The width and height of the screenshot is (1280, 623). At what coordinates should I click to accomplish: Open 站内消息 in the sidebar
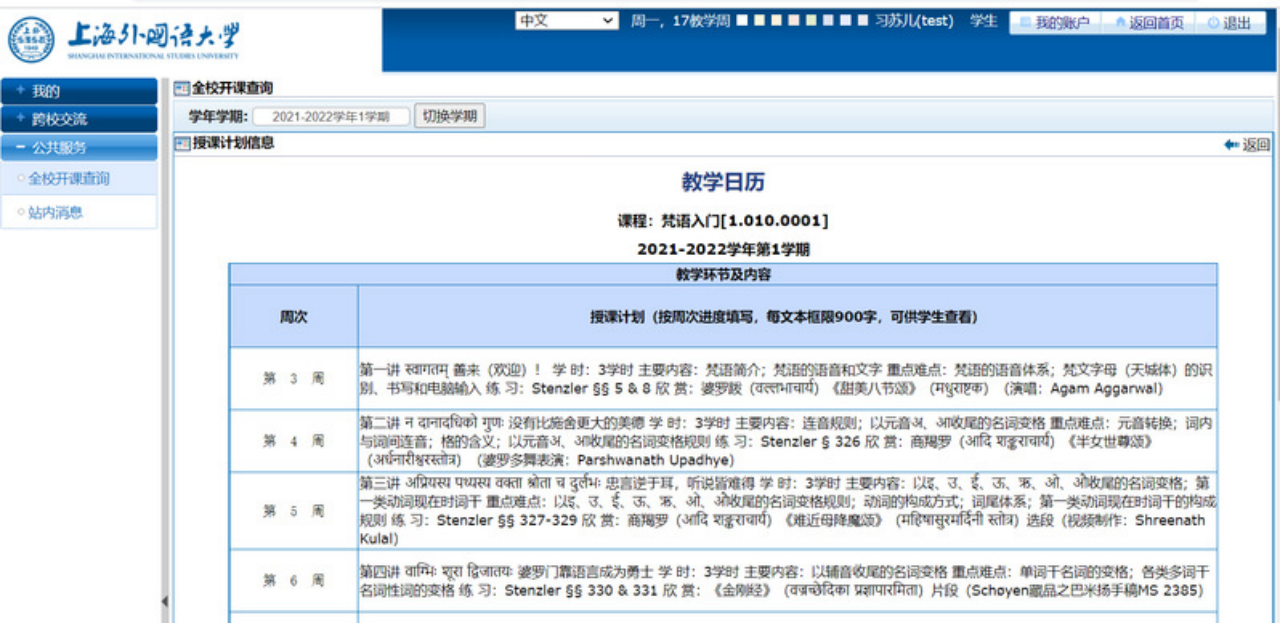[56, 212]
